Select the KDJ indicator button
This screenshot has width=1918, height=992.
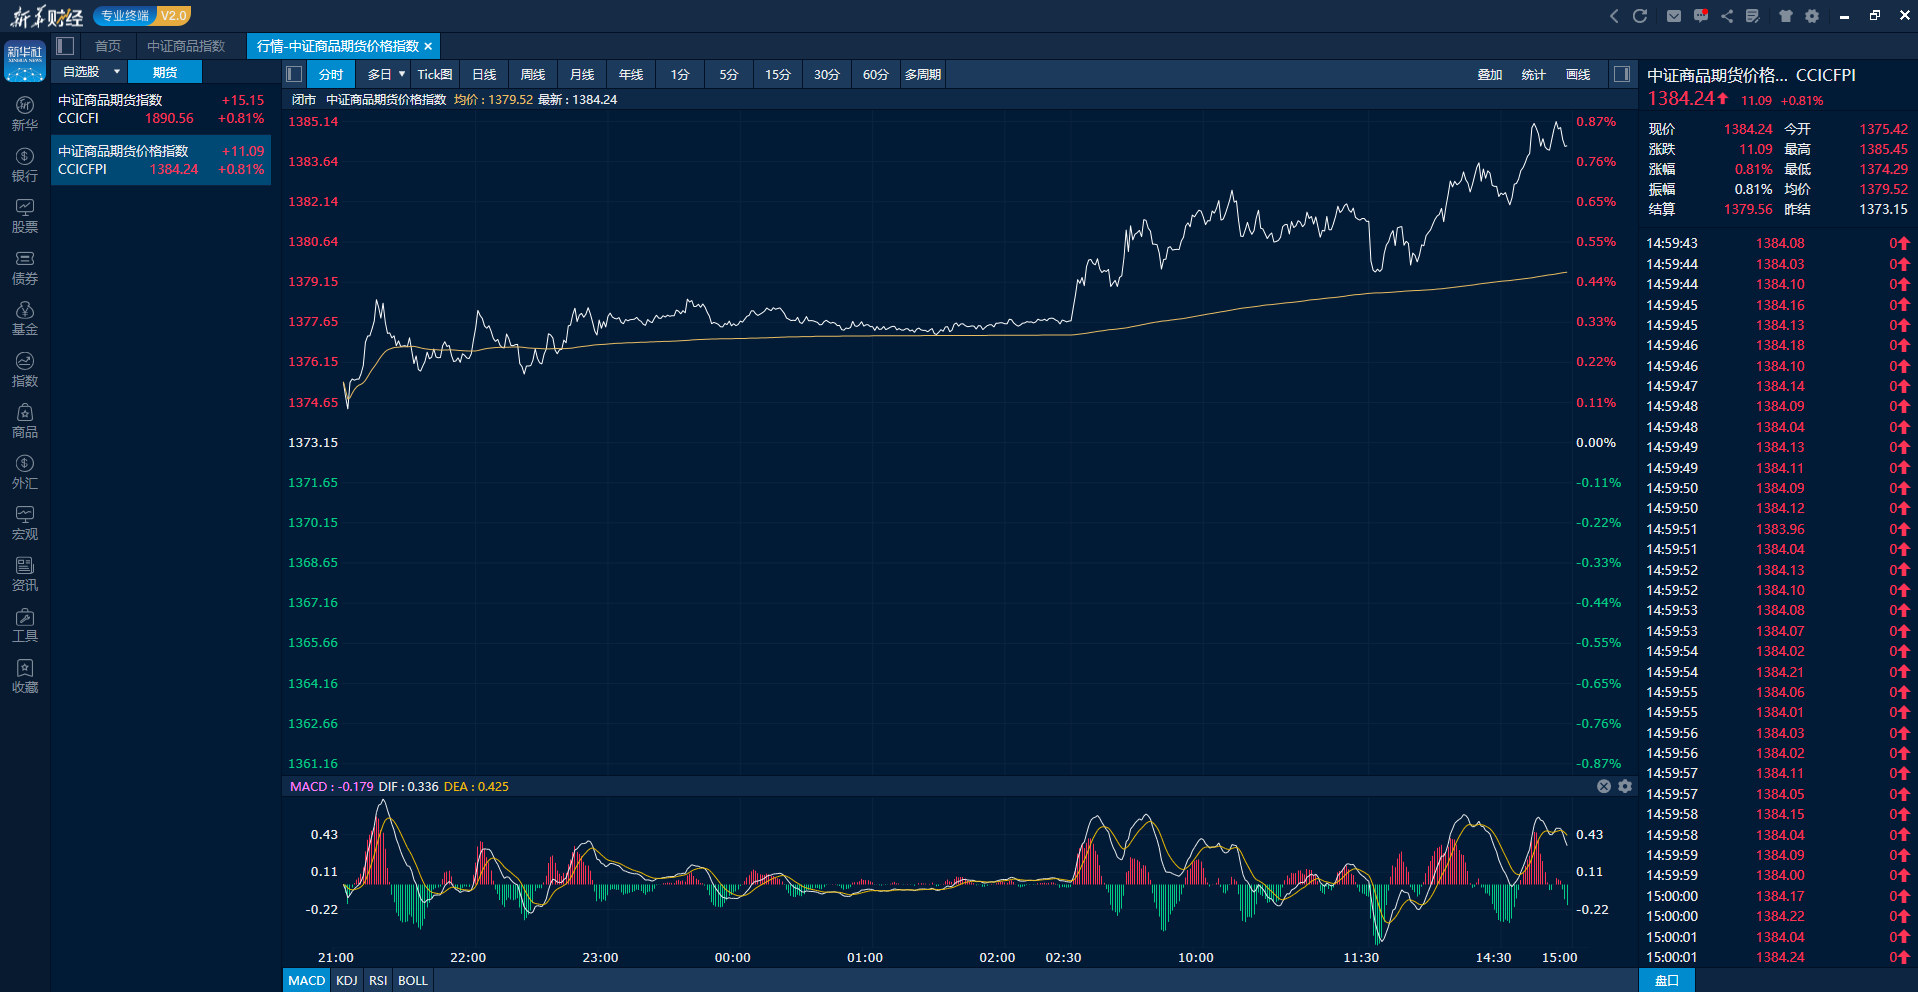347,980
